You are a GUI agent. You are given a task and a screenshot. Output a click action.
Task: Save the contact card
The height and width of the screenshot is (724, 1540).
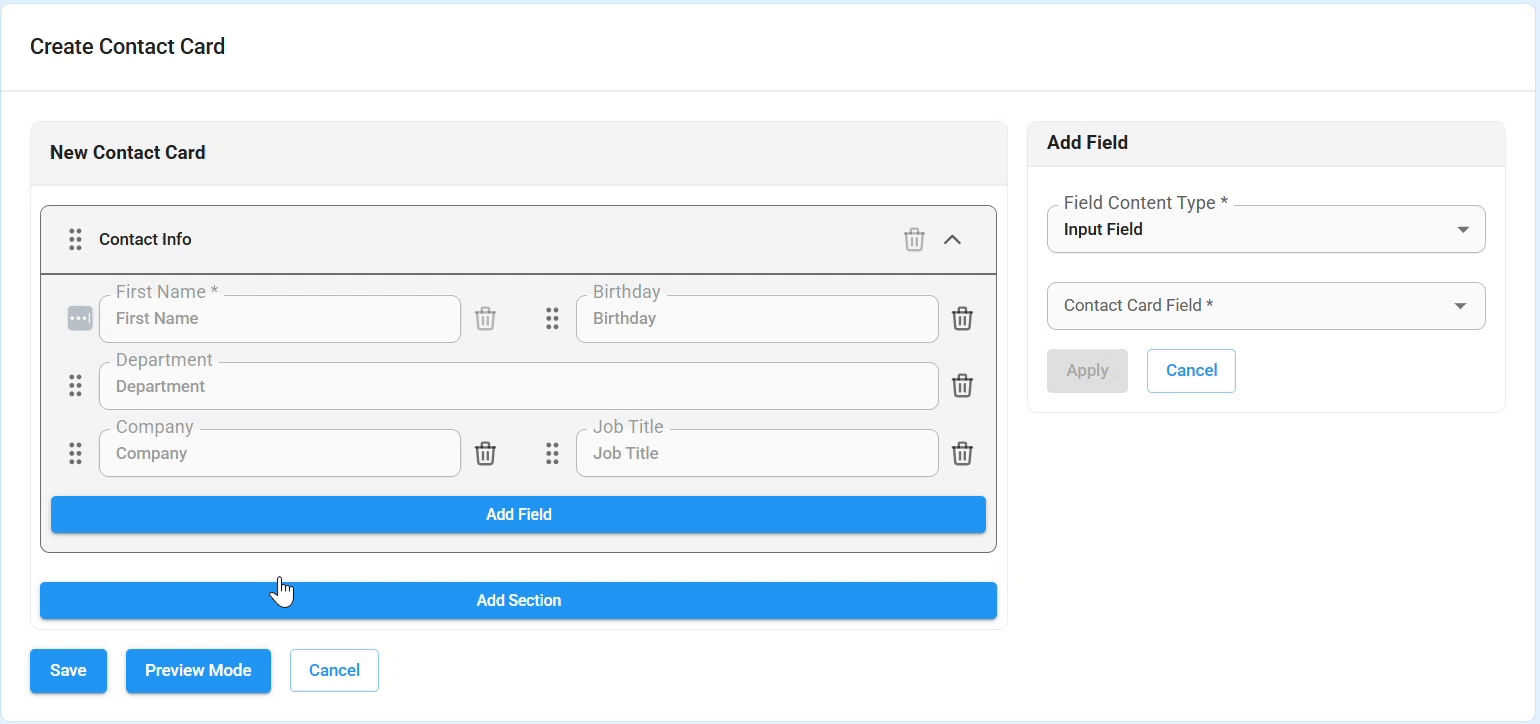tap(68, 670)
